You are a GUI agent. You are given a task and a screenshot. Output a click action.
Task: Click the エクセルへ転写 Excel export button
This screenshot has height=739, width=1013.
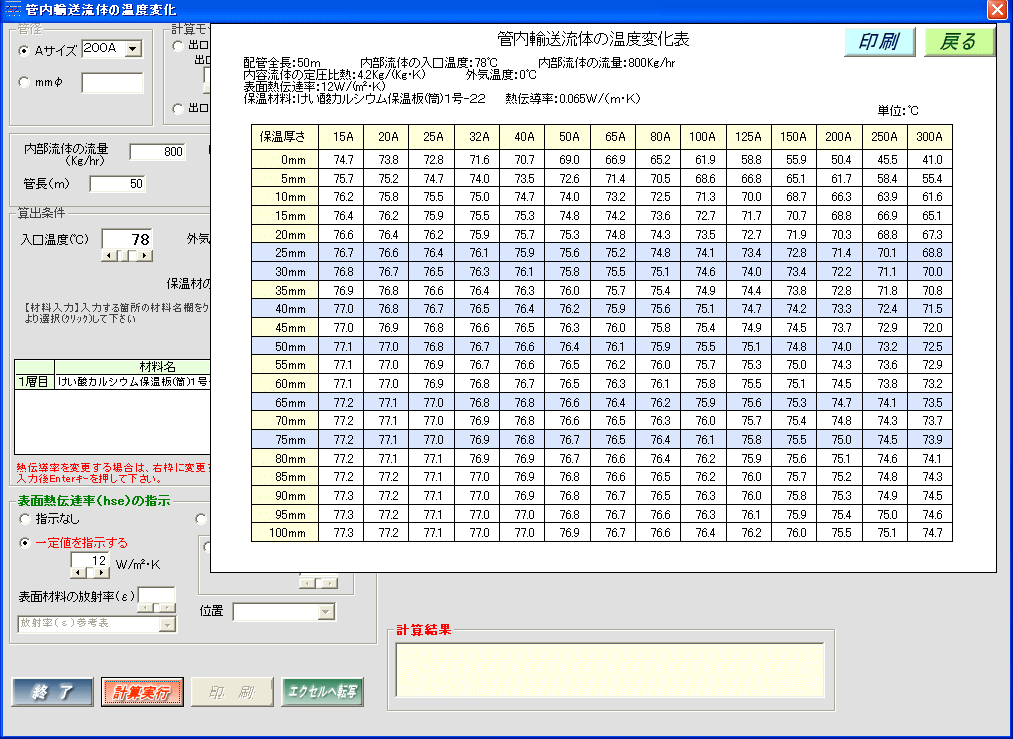point(322,692)
